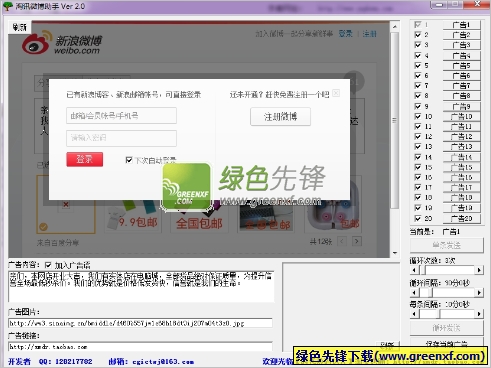This screenshot has width=491, height=368.
Task: Increase 循环间隔 with right arrow
Action: point(479,293)
